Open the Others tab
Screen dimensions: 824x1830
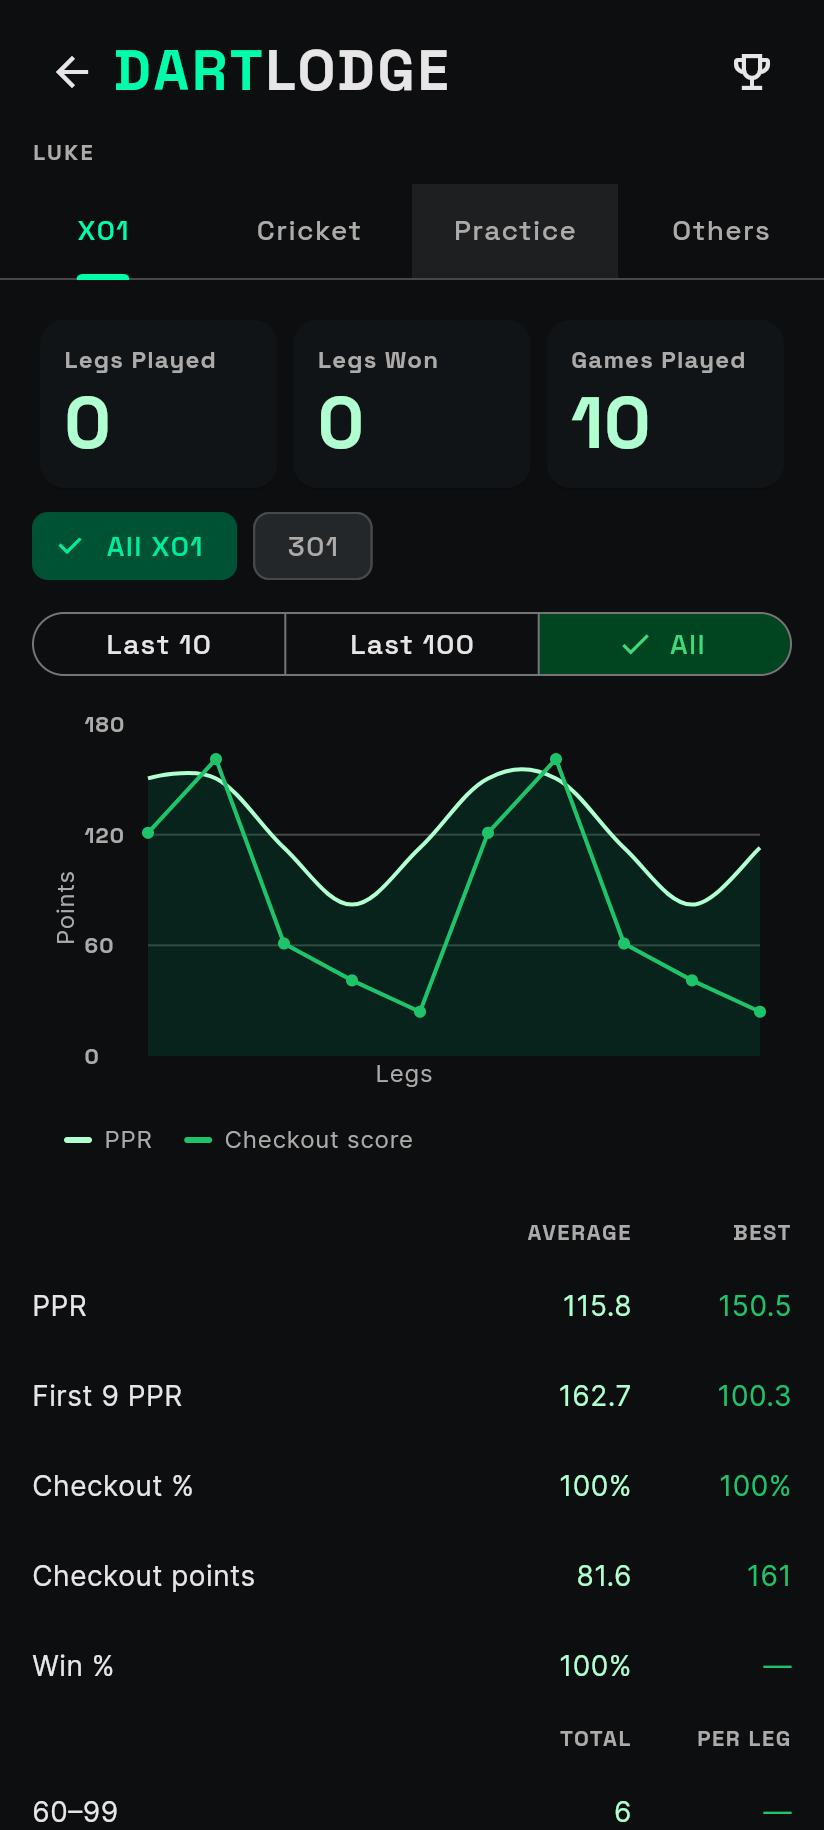(x=721, y=231)
